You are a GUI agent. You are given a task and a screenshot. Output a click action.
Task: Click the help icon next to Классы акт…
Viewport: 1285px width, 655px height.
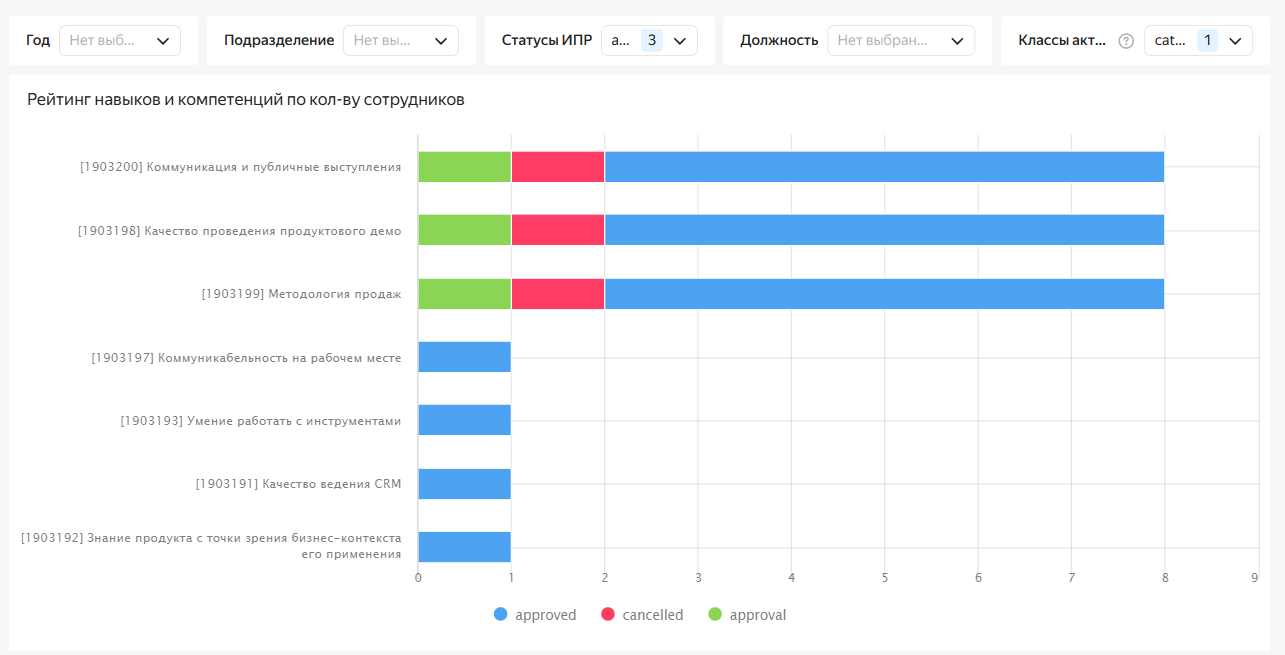coord(1126,41)
